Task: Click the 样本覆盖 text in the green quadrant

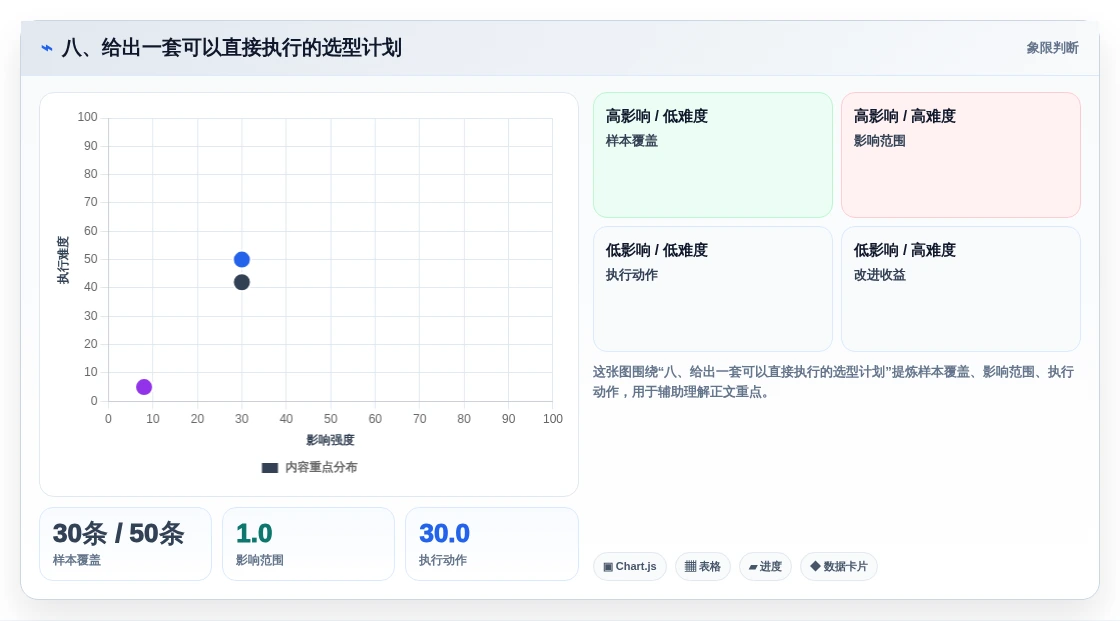Action: [x=631, y=141]
